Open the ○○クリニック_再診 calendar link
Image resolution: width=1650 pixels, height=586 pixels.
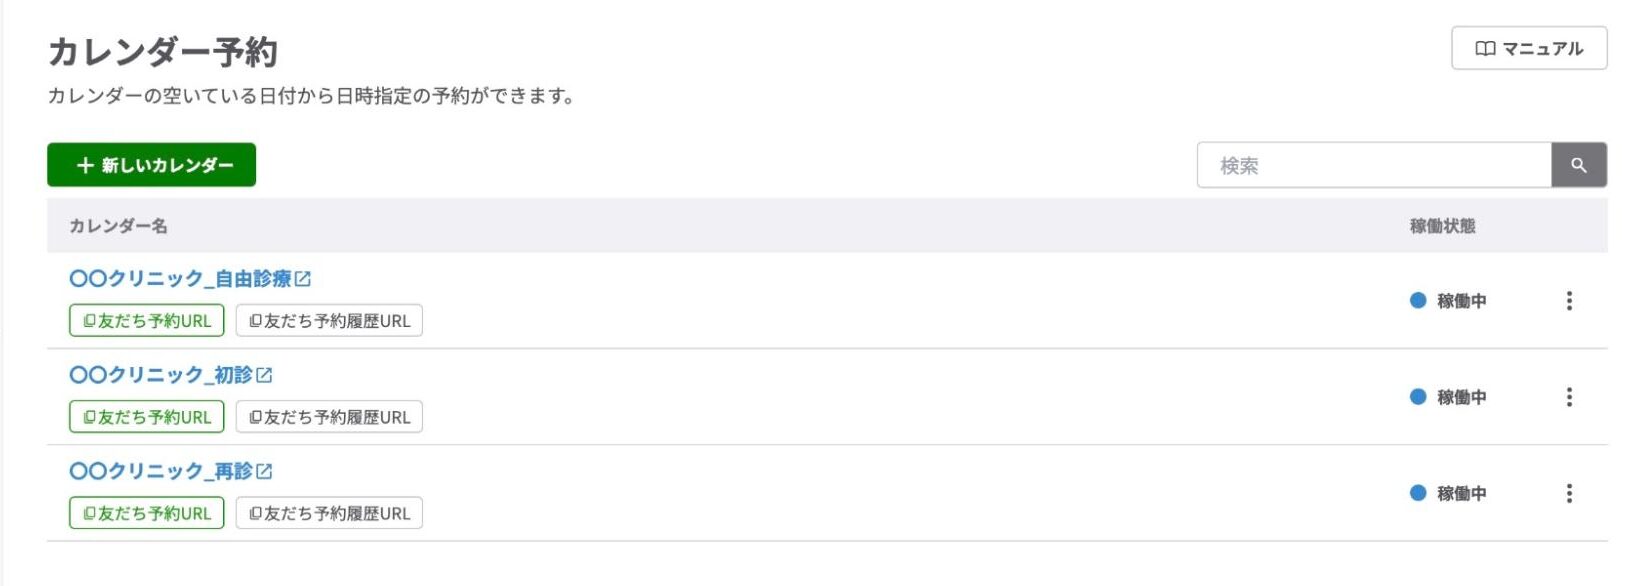[160, 471]
